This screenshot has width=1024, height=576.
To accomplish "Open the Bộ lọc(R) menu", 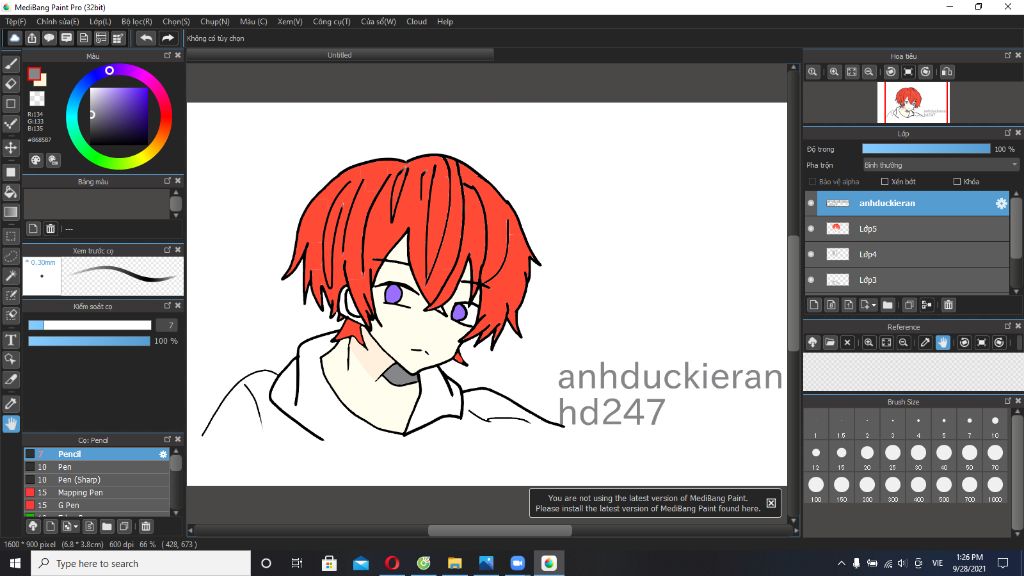I will [x=136, y=22].
